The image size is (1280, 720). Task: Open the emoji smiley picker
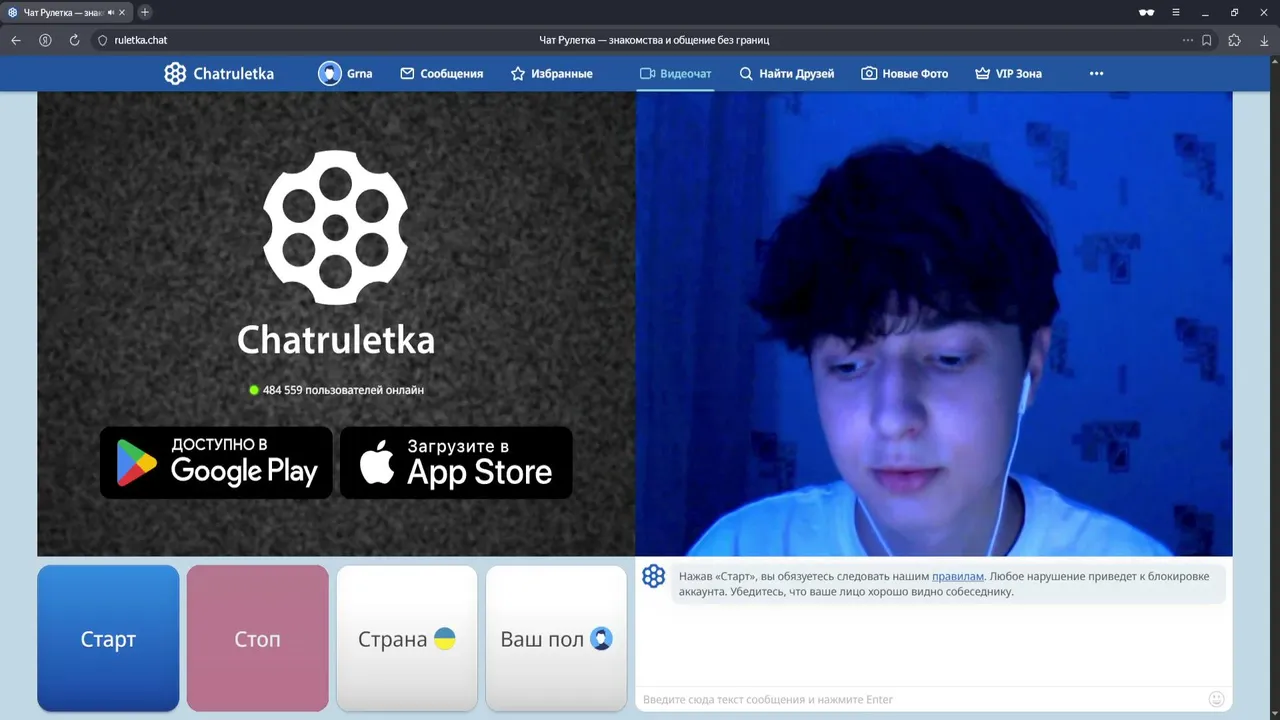[x=1217, y=699]
